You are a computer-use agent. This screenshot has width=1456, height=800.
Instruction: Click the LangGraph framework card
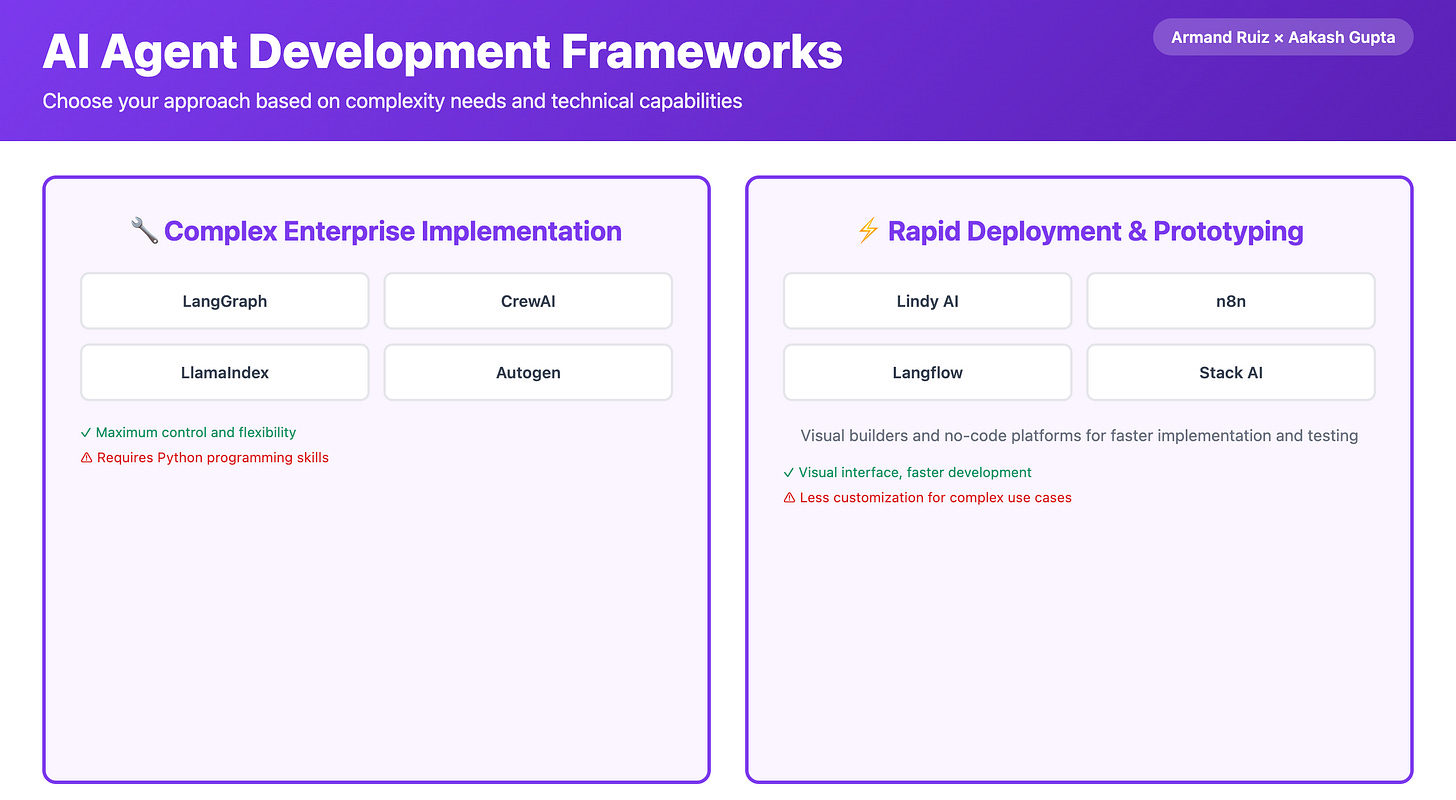click(225, 301)
